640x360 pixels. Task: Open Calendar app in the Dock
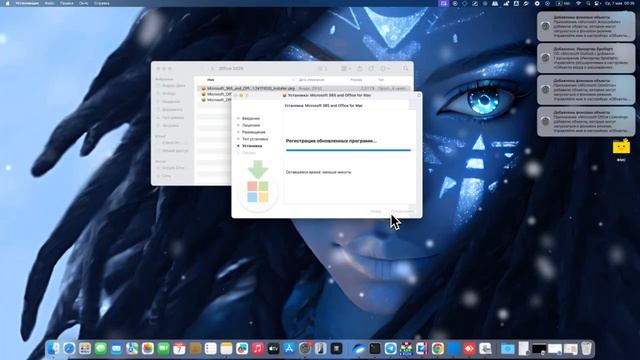coord(179,349)
